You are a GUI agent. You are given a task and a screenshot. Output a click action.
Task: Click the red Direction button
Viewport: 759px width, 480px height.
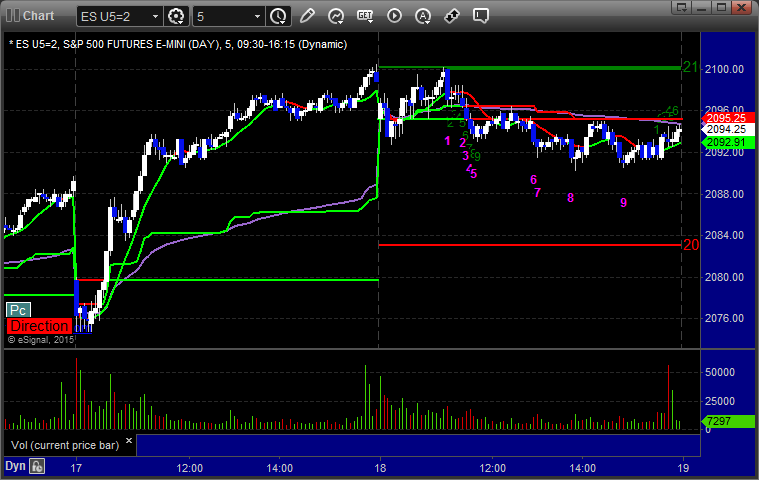(40, 326)
